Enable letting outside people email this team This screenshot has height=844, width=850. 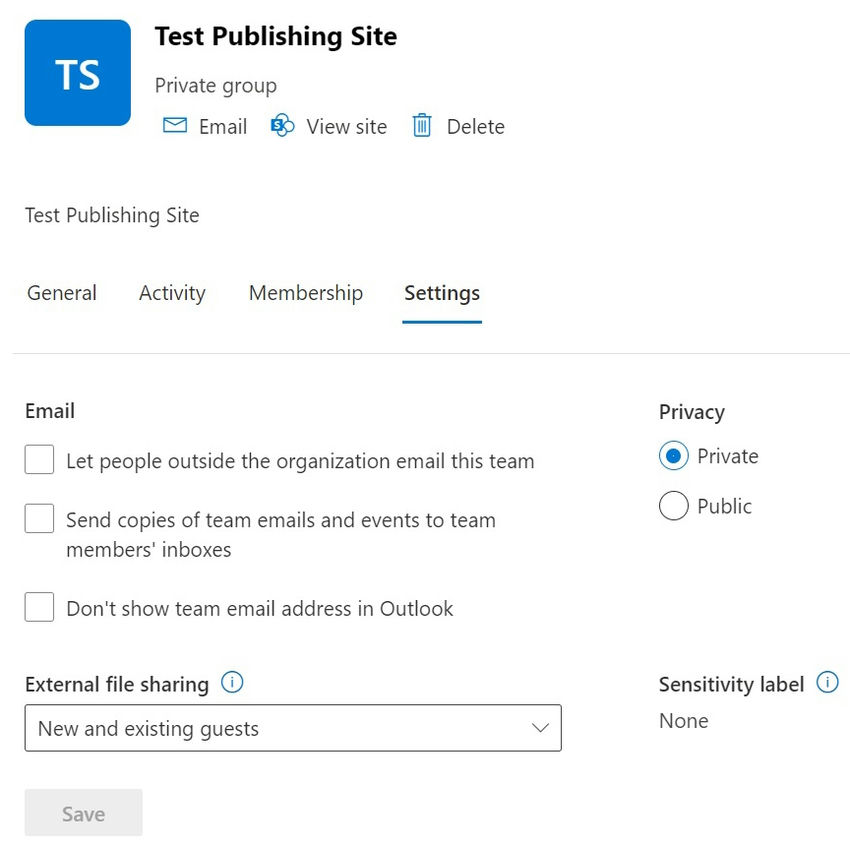pos(39,460)
